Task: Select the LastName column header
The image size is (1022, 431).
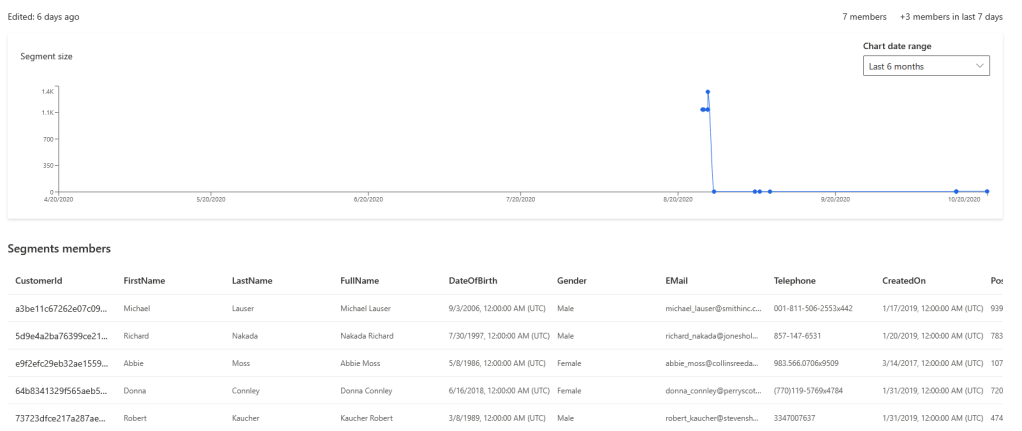Action: click(x=252, y=281)
